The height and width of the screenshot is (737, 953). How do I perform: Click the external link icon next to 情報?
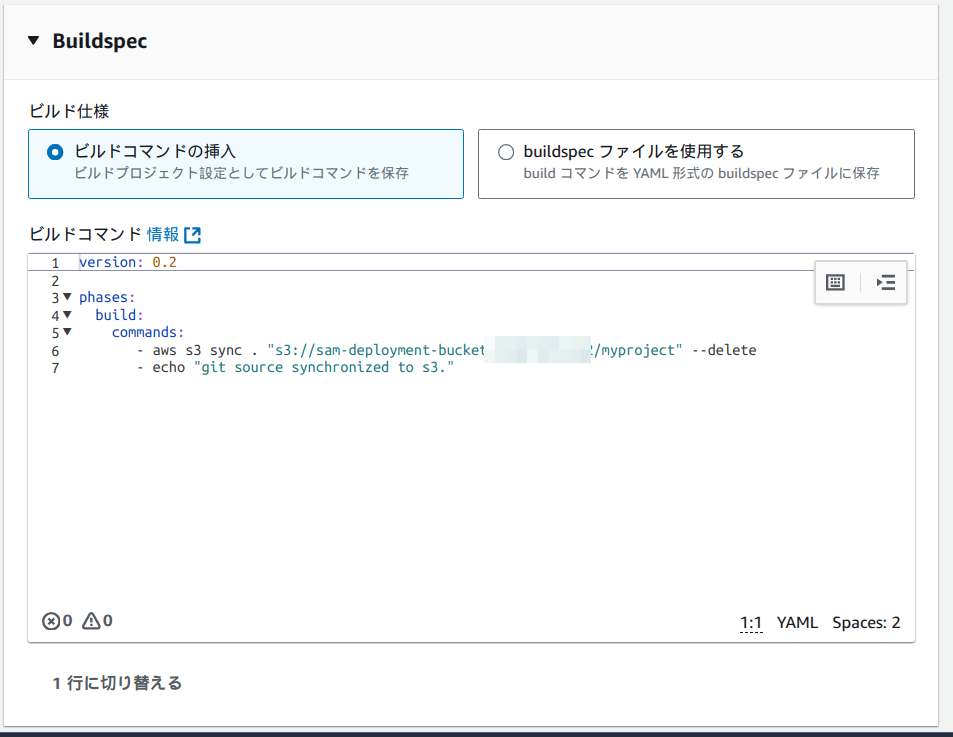pos(190,234)
